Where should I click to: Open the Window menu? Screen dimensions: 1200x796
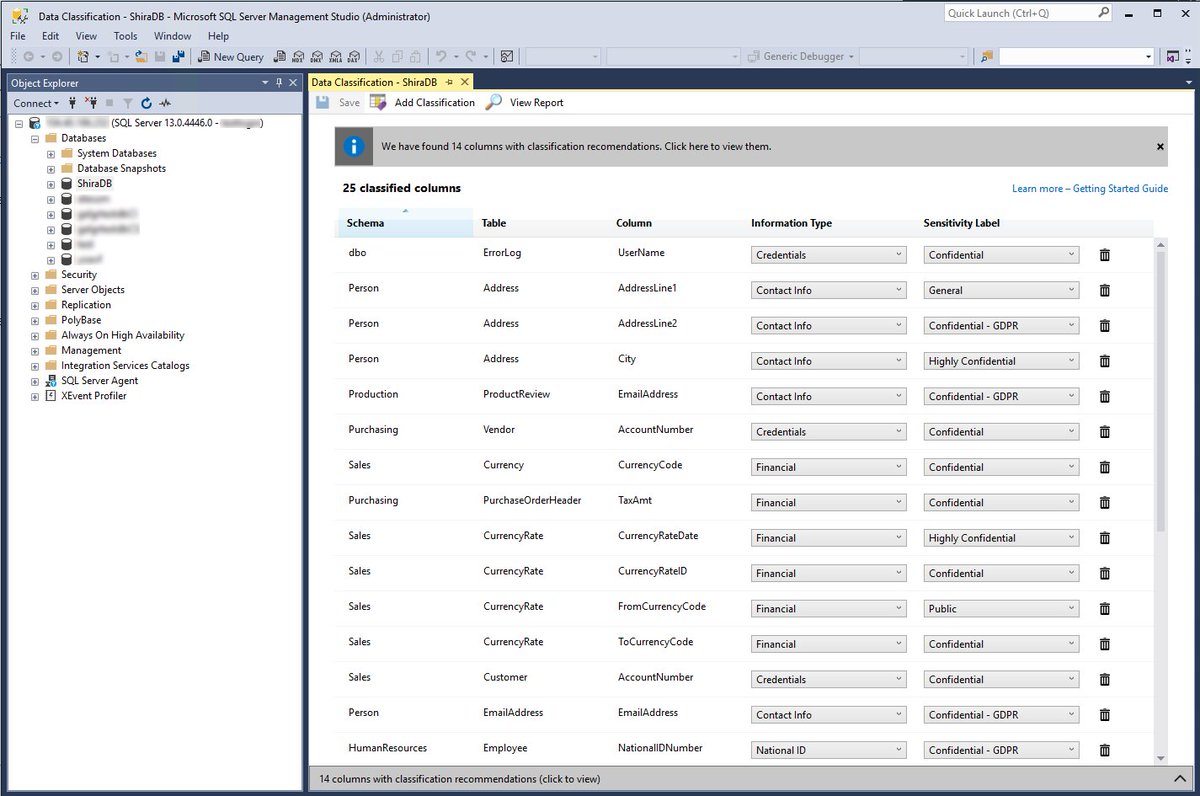point(172,36)
